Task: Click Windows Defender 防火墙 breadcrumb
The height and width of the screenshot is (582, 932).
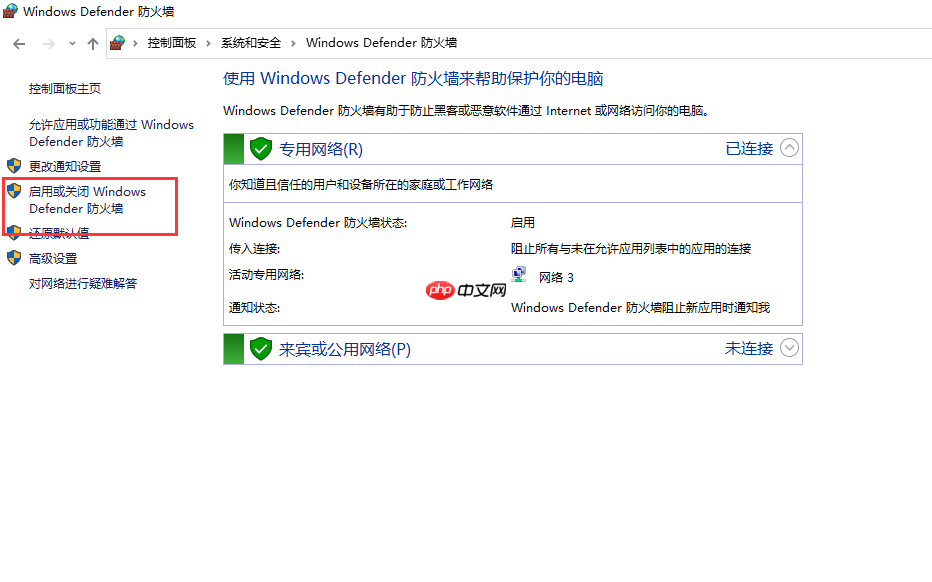Action: click(381, 43)
